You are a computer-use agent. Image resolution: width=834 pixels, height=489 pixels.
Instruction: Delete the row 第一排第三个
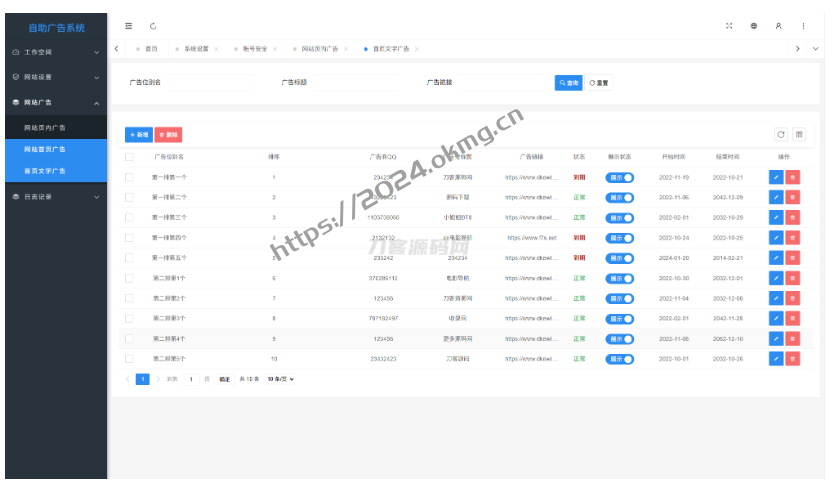[x=793, y=218]
